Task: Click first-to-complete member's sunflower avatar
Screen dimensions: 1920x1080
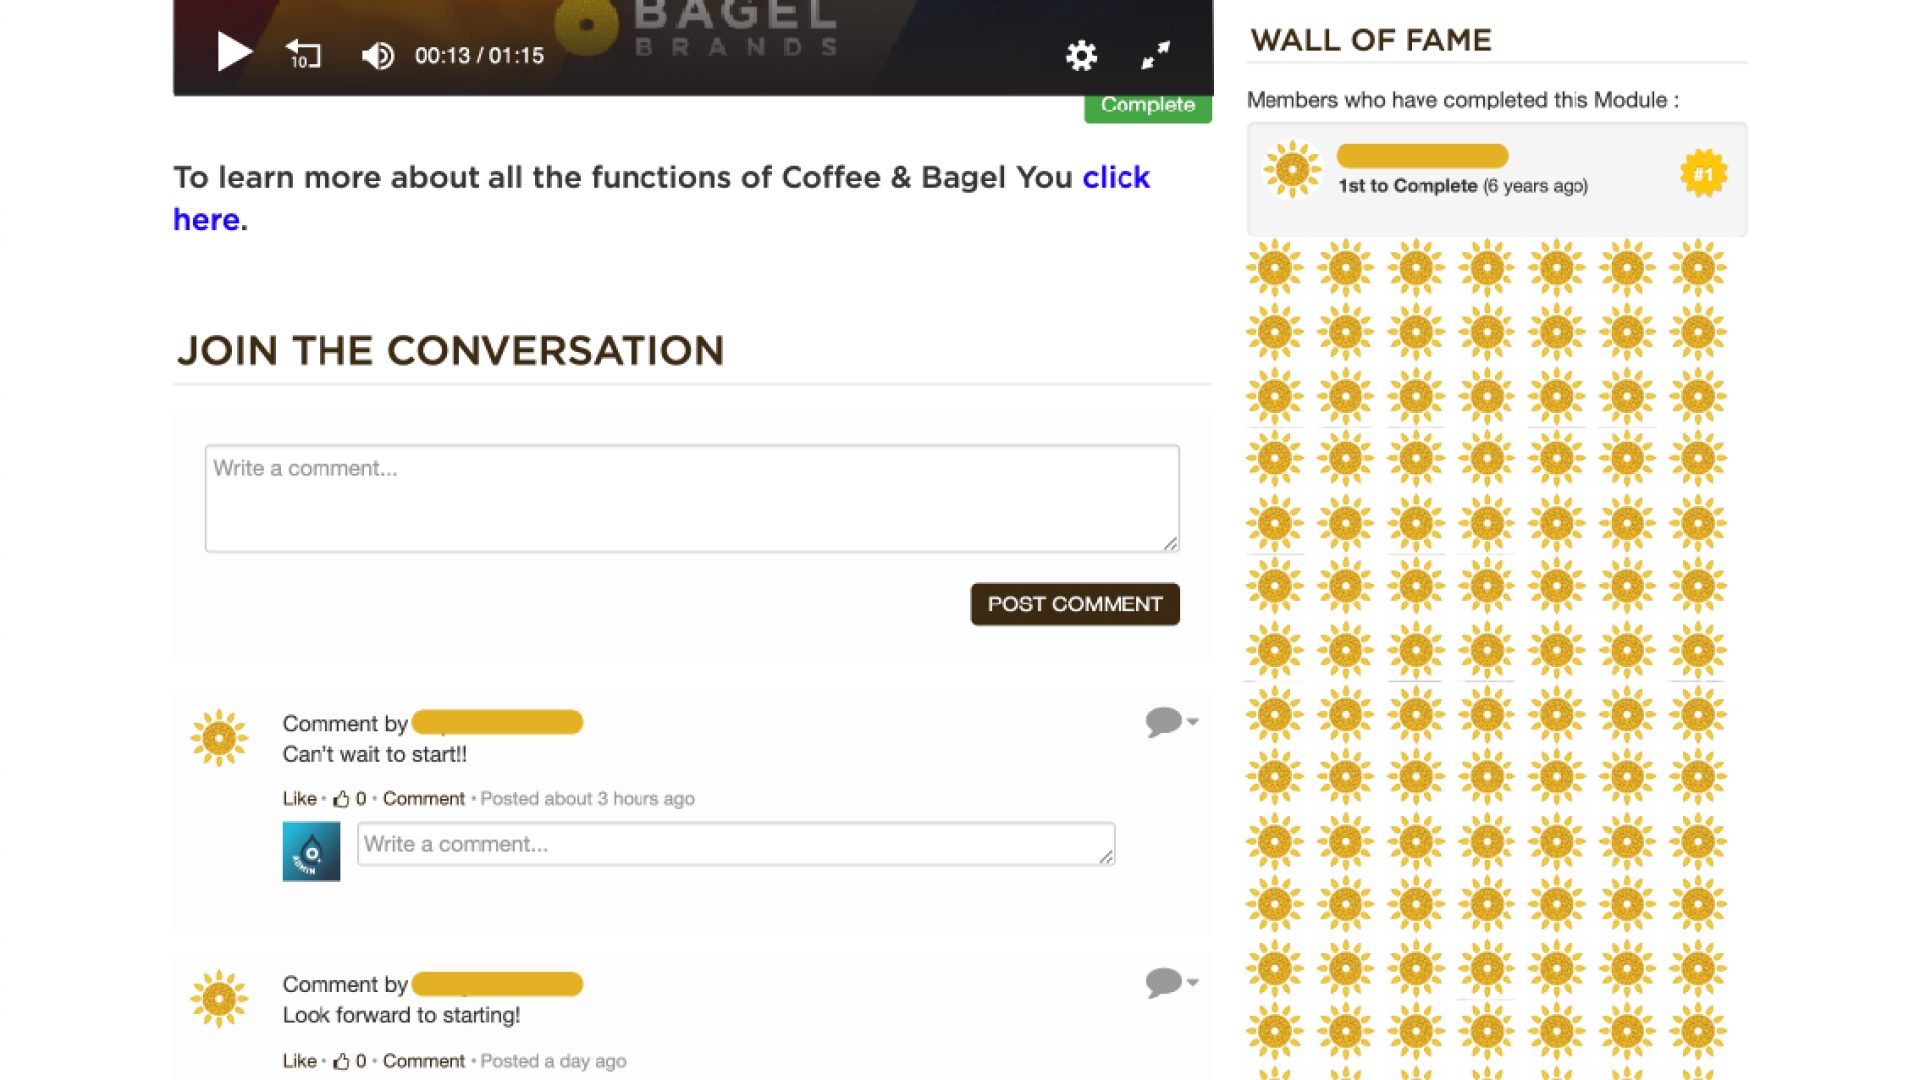Action: (1292, 169)
